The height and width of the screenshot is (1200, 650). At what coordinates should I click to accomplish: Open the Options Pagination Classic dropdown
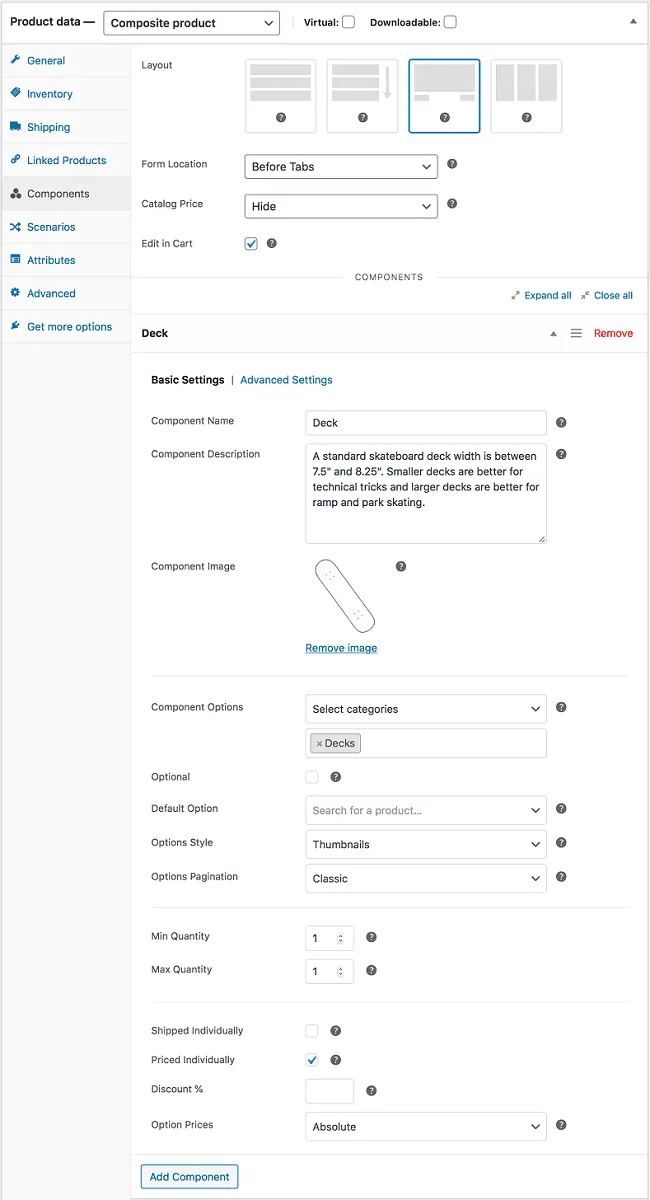(426, 878)
